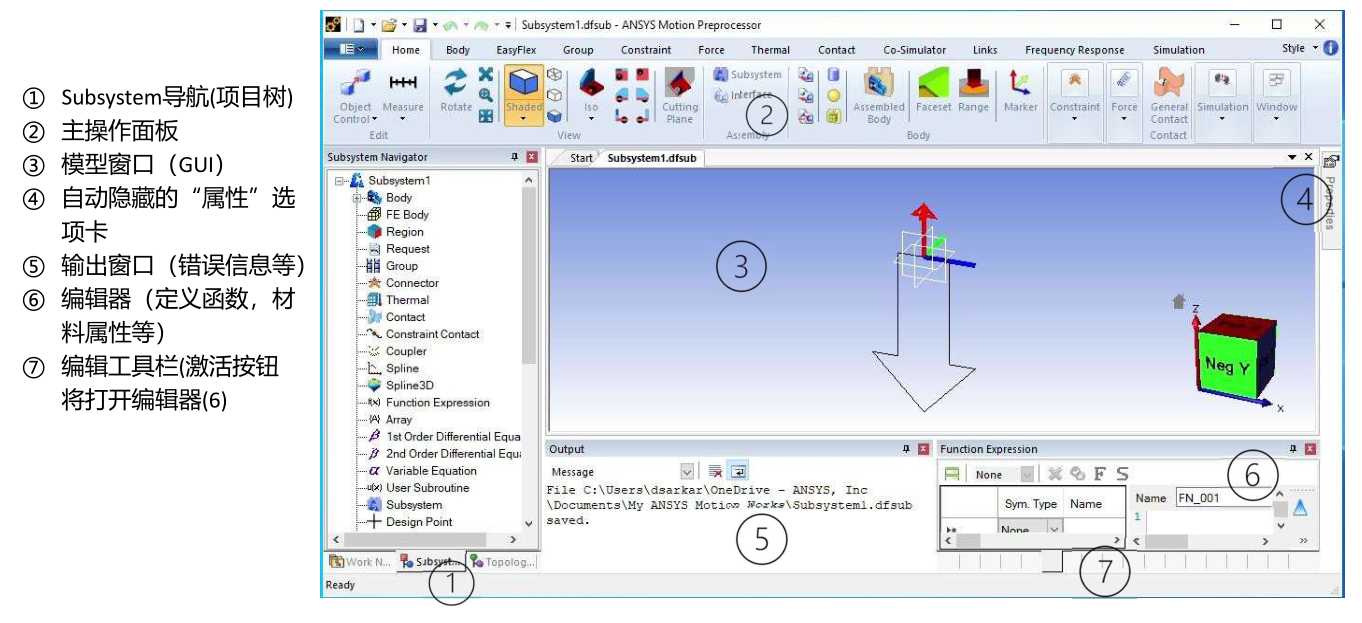Click the Subsystem Navigator vertical scrollbar
The height and width of the screenshot is (623, 1362).
tap(529, 350)
